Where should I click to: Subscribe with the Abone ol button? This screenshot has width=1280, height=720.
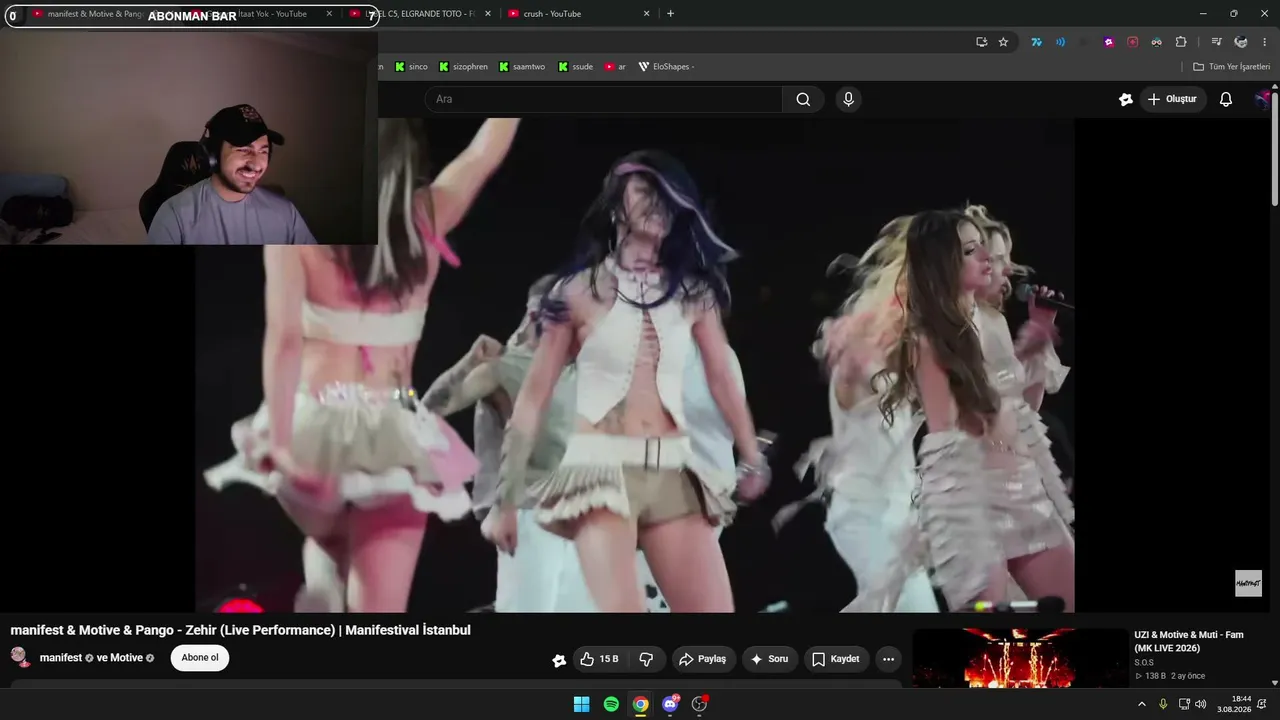point(200,658)
